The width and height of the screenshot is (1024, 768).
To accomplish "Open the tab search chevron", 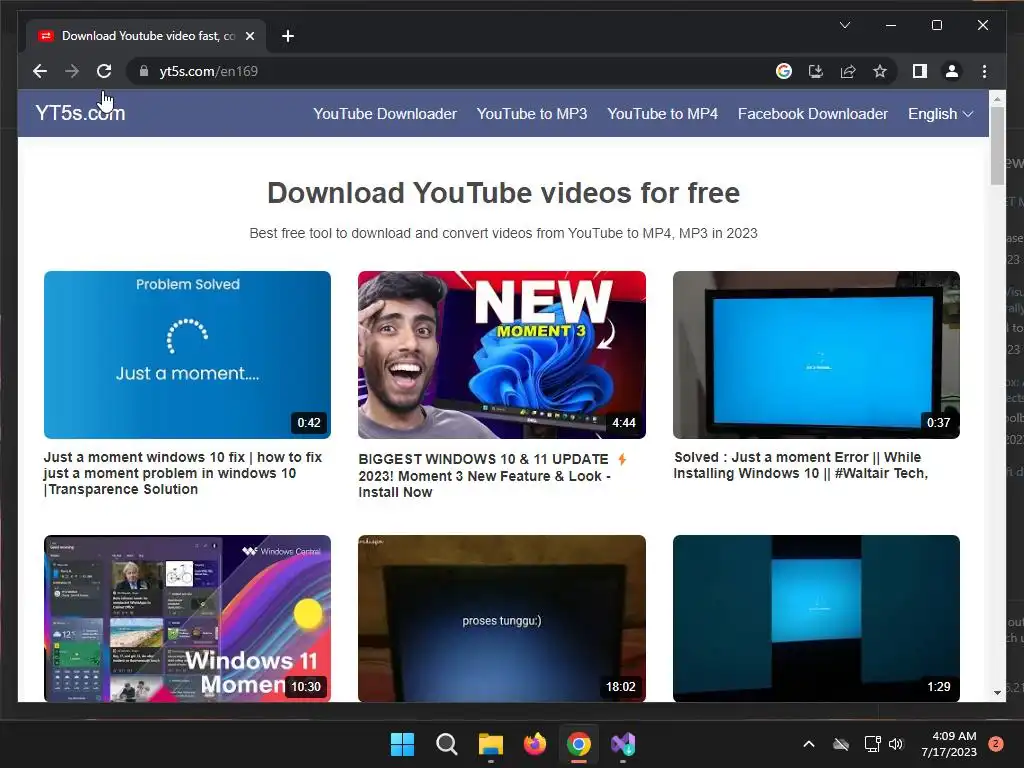I will click(844, 25).
